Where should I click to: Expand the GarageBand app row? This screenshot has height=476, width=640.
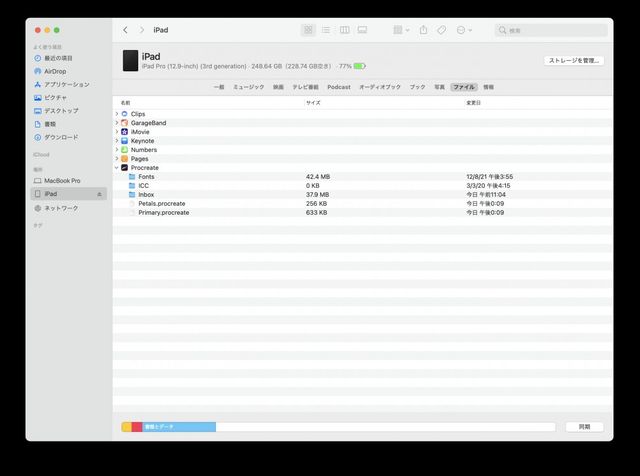coord(117,123)
